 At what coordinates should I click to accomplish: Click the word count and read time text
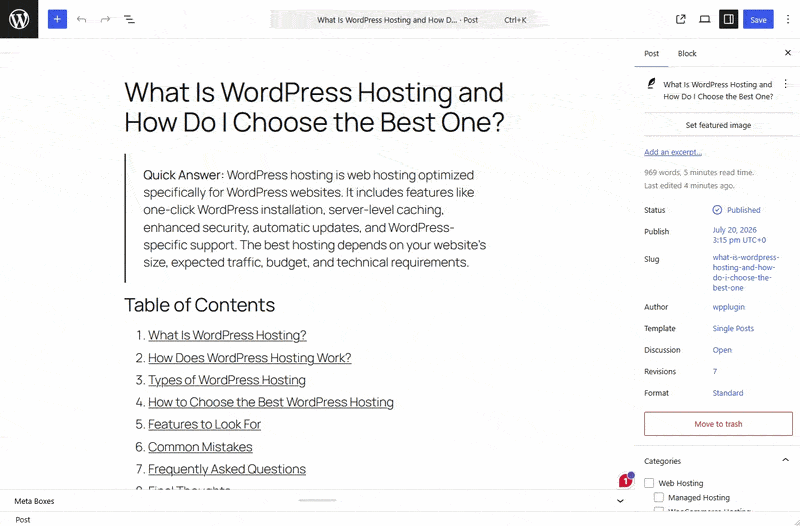698,172
